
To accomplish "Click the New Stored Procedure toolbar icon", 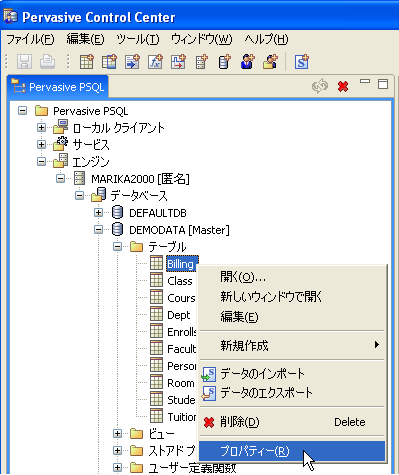I will 132,62.
